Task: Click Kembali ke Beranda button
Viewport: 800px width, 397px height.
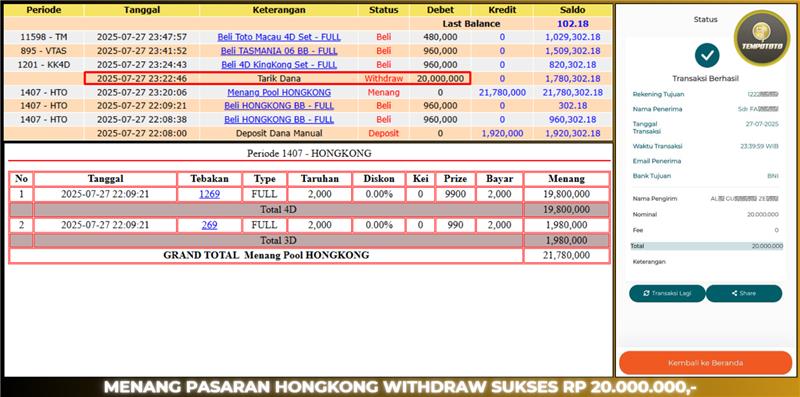Action: [x=705, y=363]
